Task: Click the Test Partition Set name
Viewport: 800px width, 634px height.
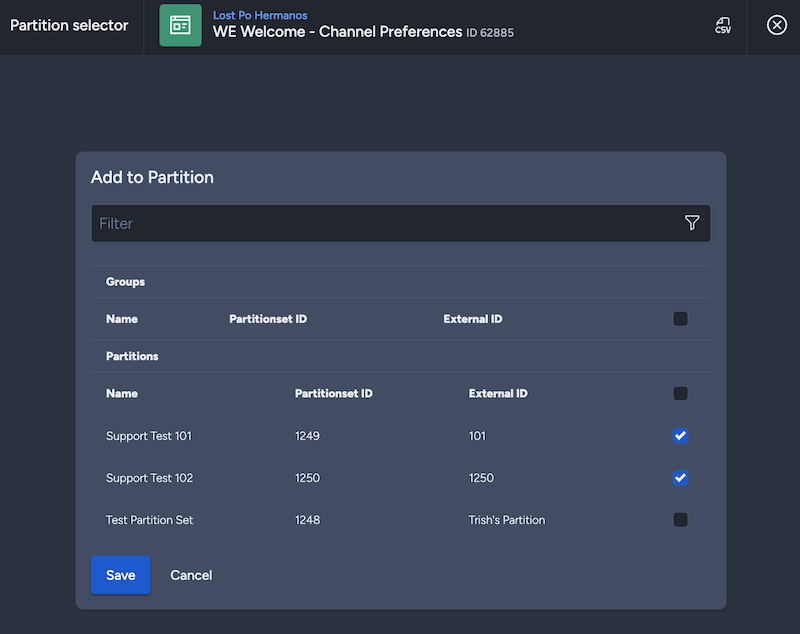Action: (x=149, y=520)
